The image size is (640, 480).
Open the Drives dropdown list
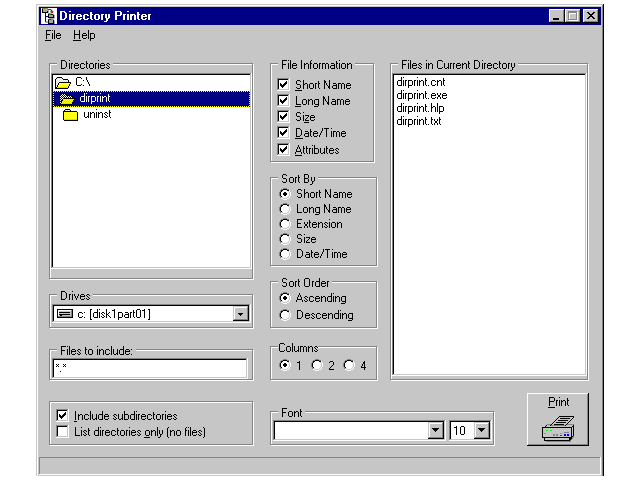tap(239, 314)
